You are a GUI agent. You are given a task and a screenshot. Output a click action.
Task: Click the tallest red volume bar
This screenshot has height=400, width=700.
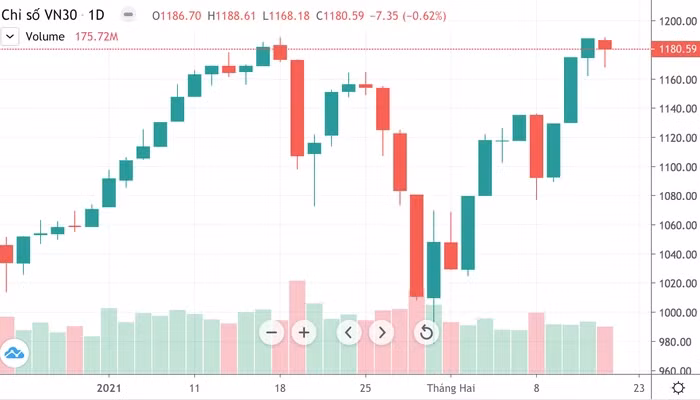pyautogui.click(x=297, y=325)
